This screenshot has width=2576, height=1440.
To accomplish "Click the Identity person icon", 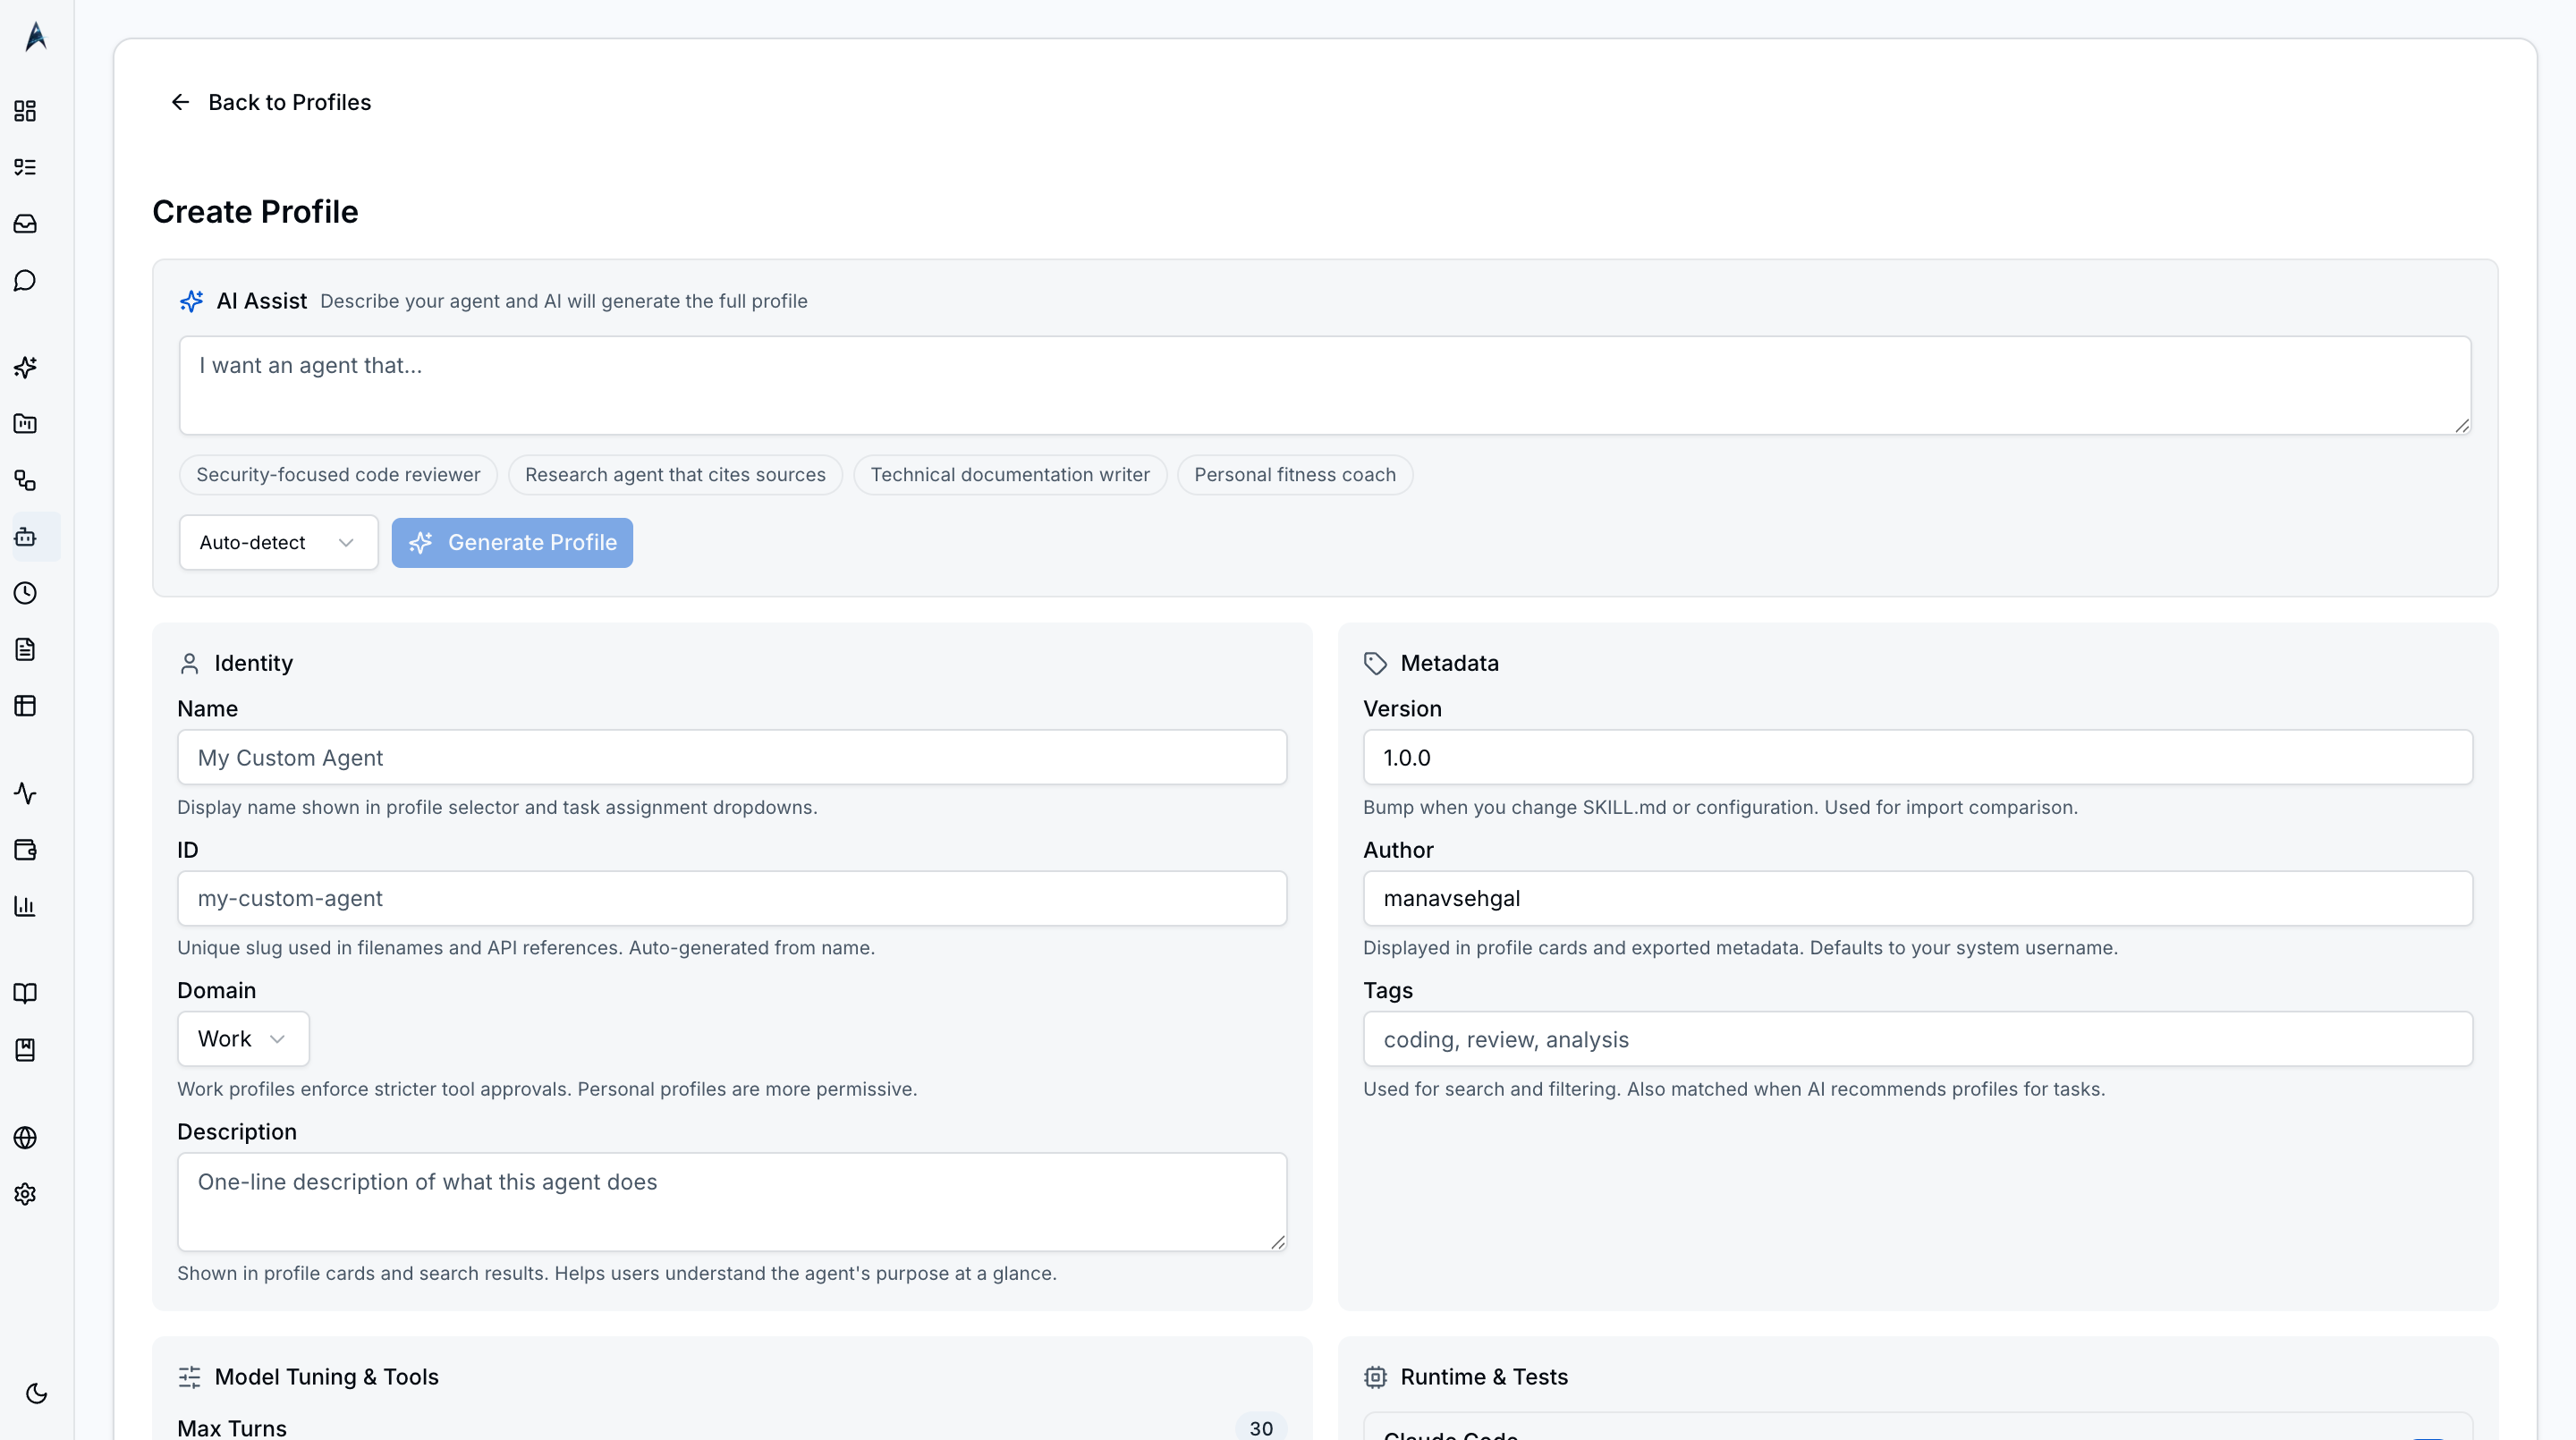I will (x=189, y=664).
